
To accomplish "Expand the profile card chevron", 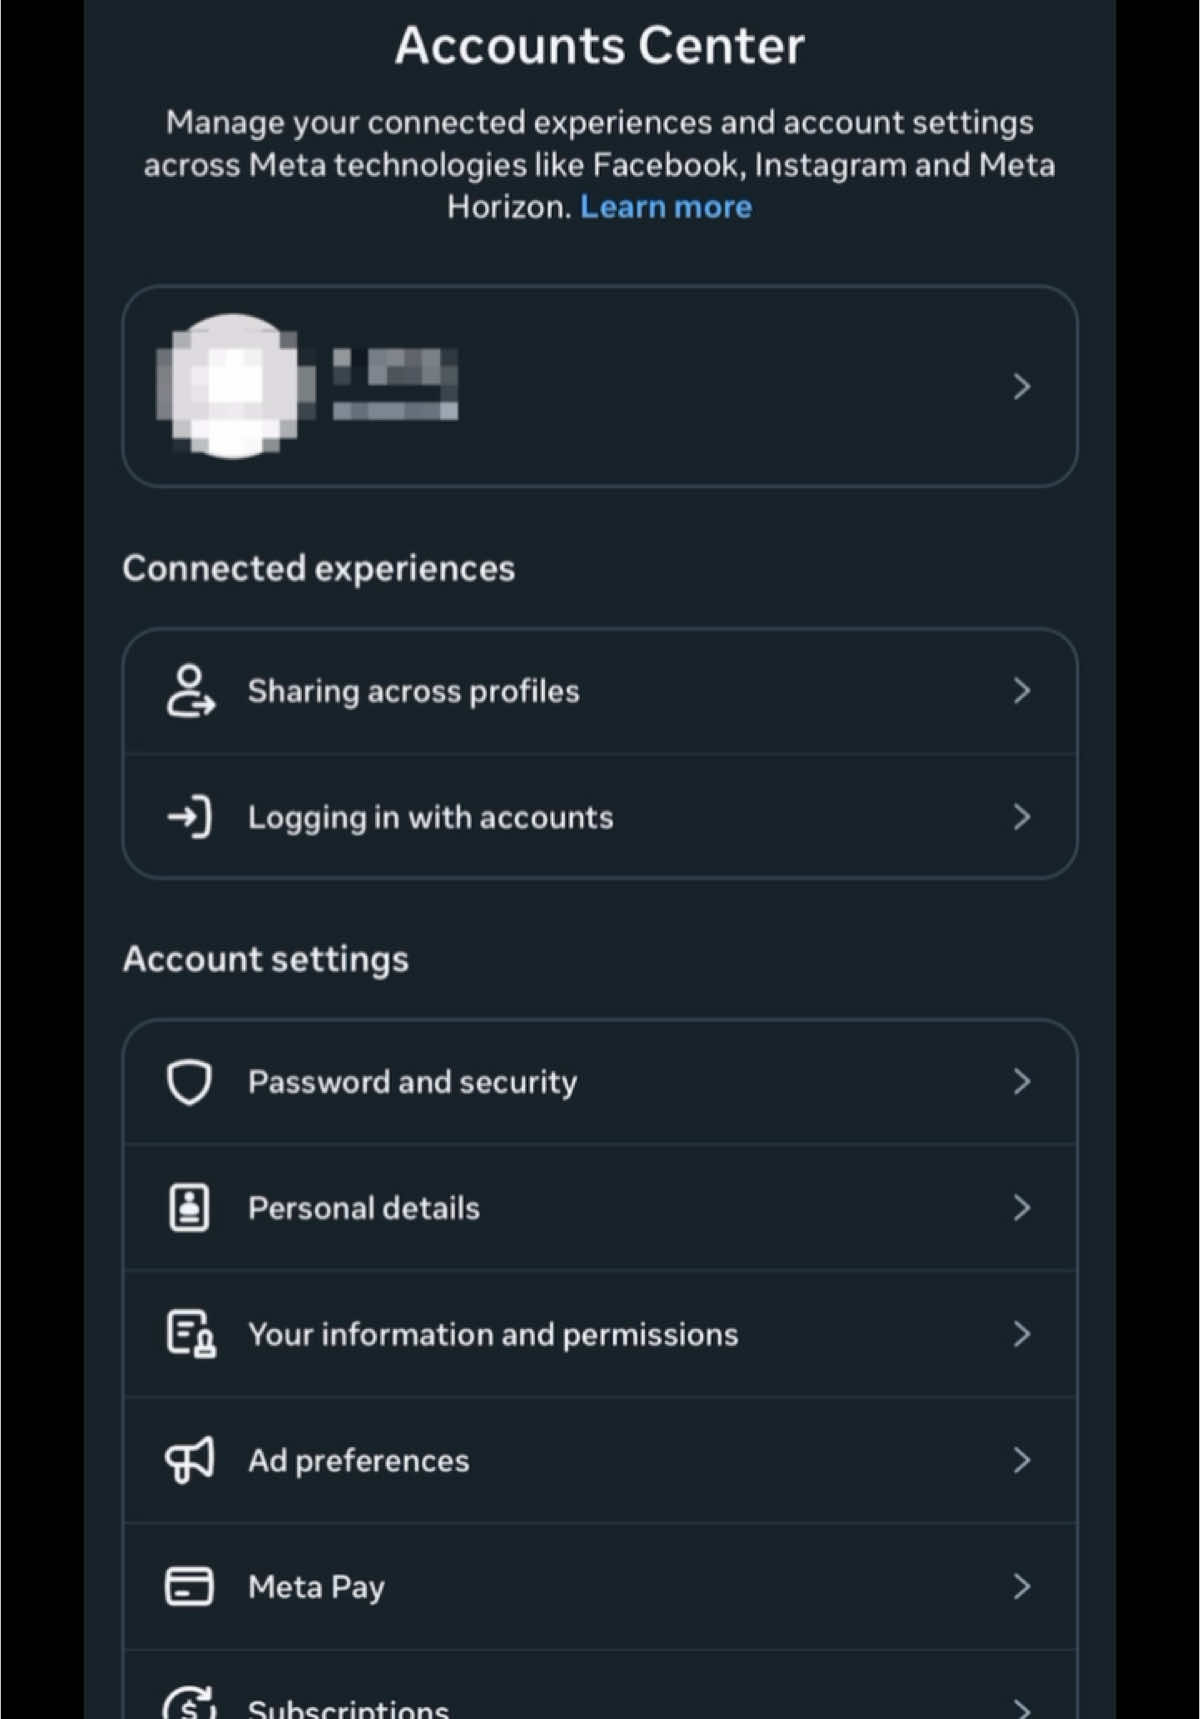I will [1021, 387].
